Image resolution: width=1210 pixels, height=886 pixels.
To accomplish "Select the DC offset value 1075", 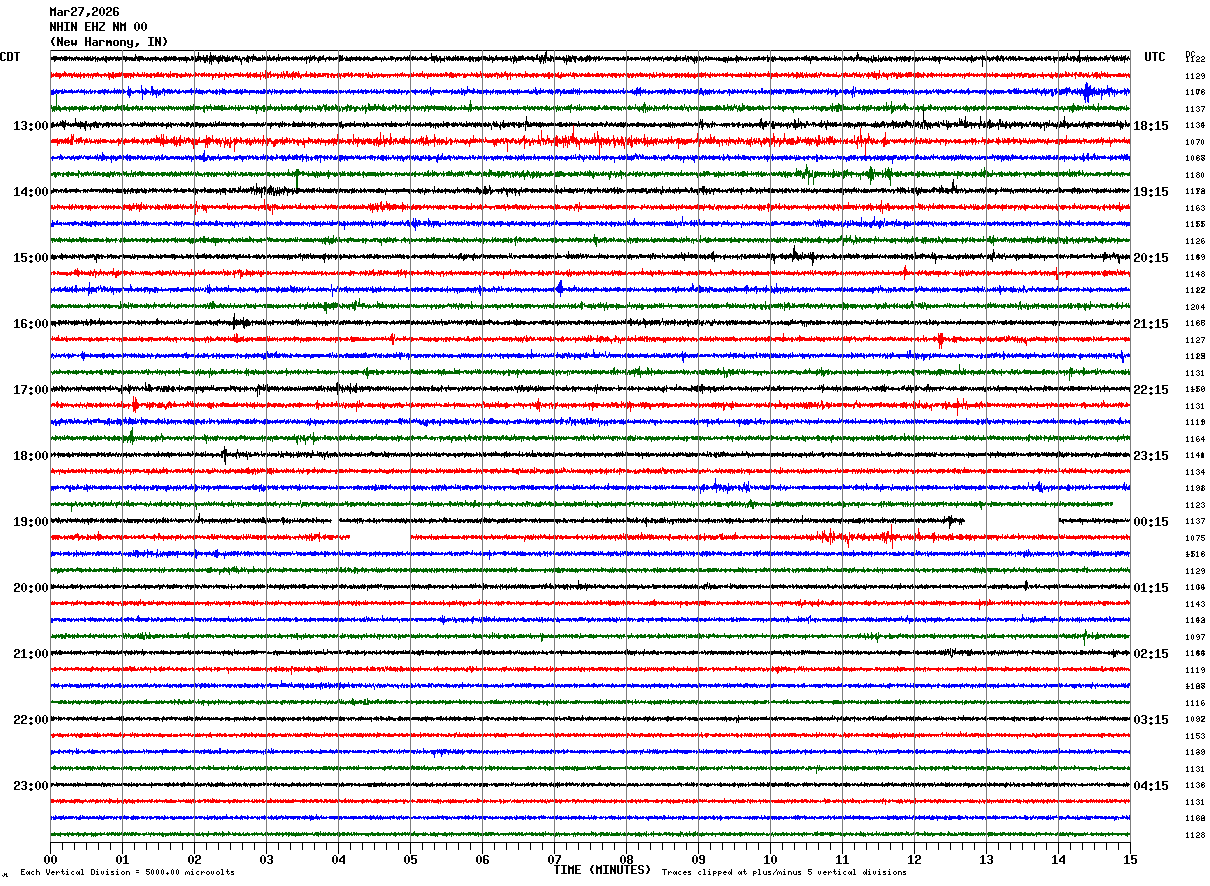I will tap(1195, 538).
